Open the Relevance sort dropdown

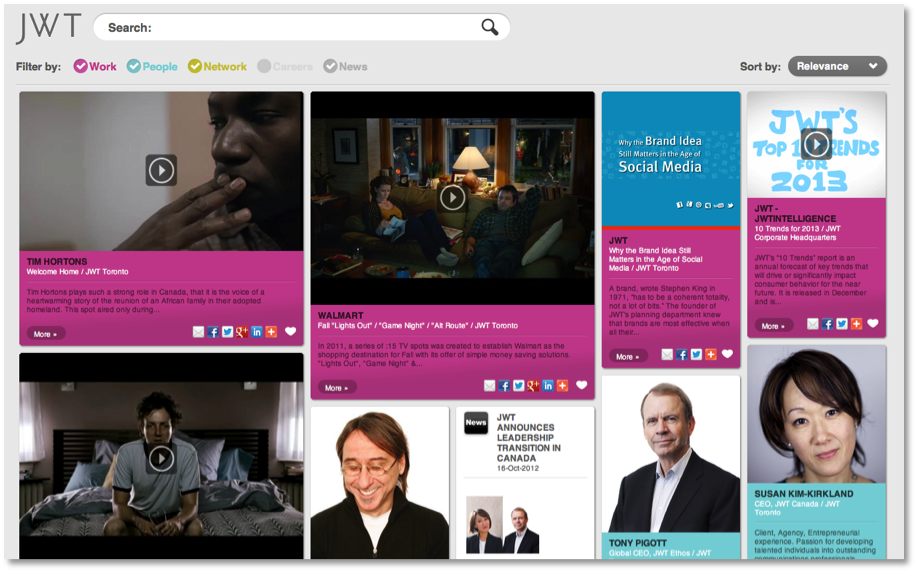coord(837,66)
